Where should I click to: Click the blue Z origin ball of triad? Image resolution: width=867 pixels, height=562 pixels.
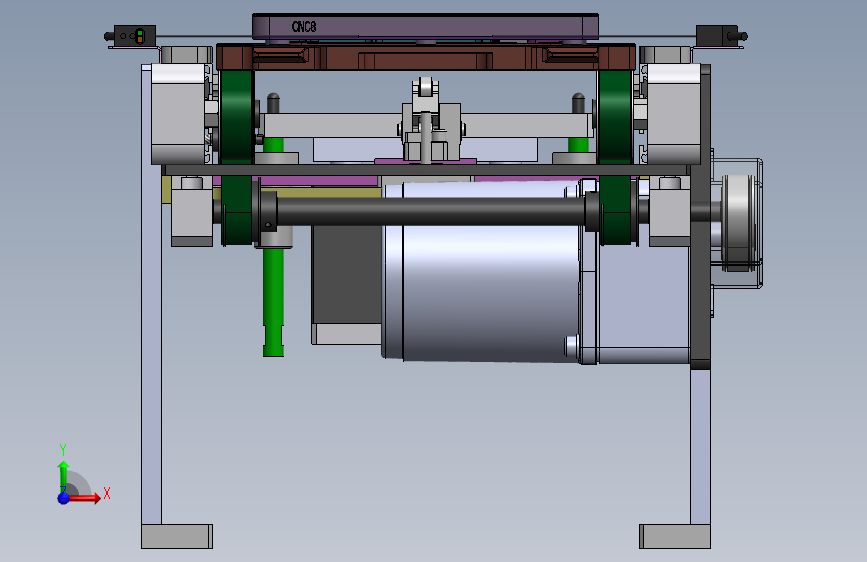64,498
